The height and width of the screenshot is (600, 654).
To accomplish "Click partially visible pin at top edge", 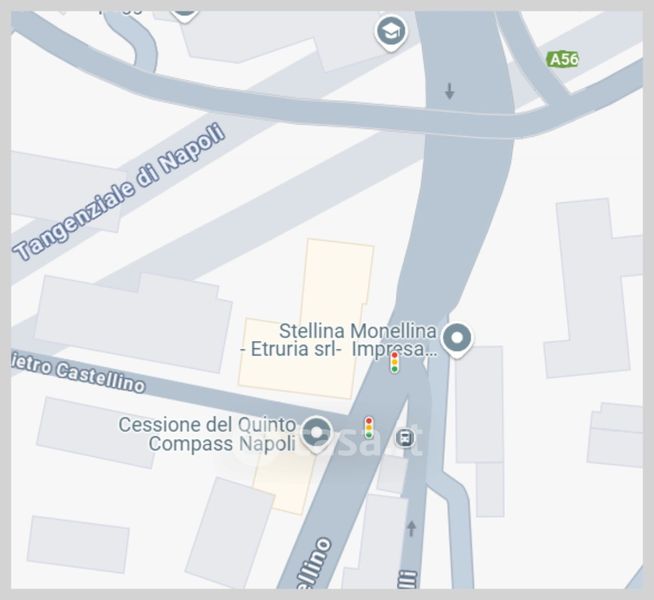I will (x=184, y=17).
